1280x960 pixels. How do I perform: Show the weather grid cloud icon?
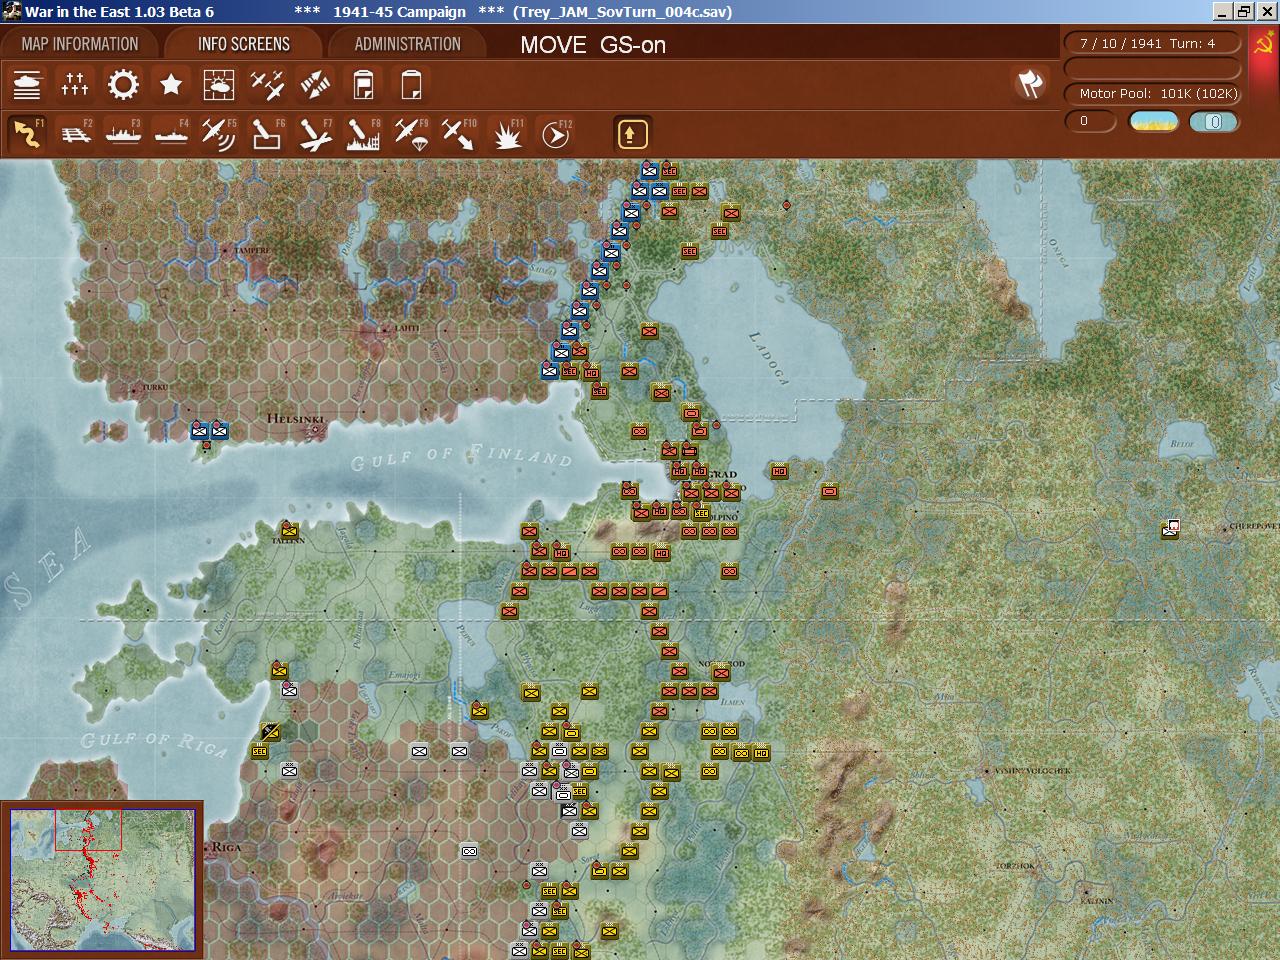[219, 85]
